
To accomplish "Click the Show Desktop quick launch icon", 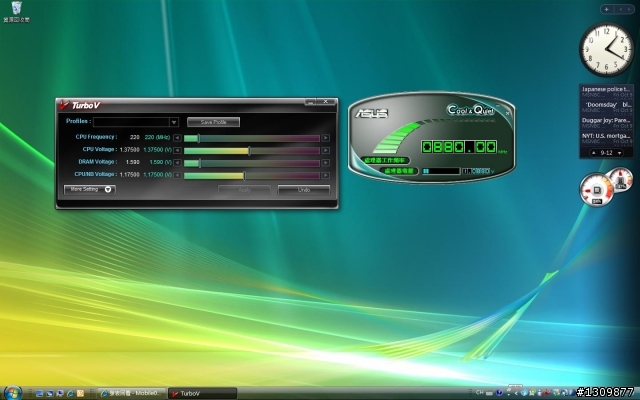I will point(39,393).
